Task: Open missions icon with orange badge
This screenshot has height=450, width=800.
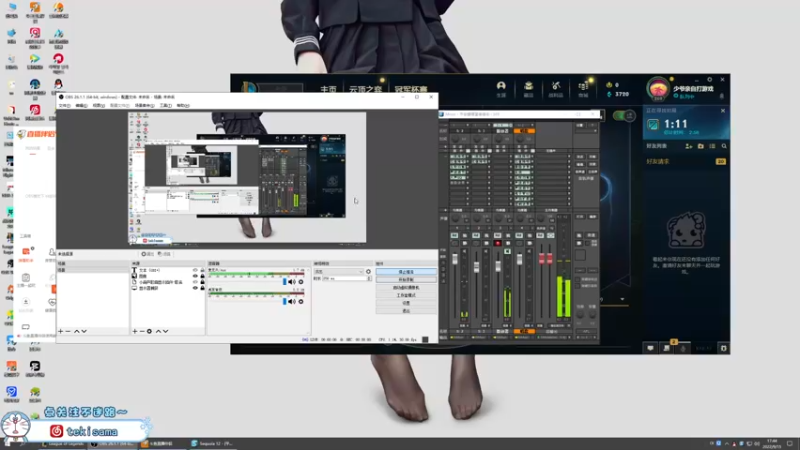Action: (x=666, y=348)
